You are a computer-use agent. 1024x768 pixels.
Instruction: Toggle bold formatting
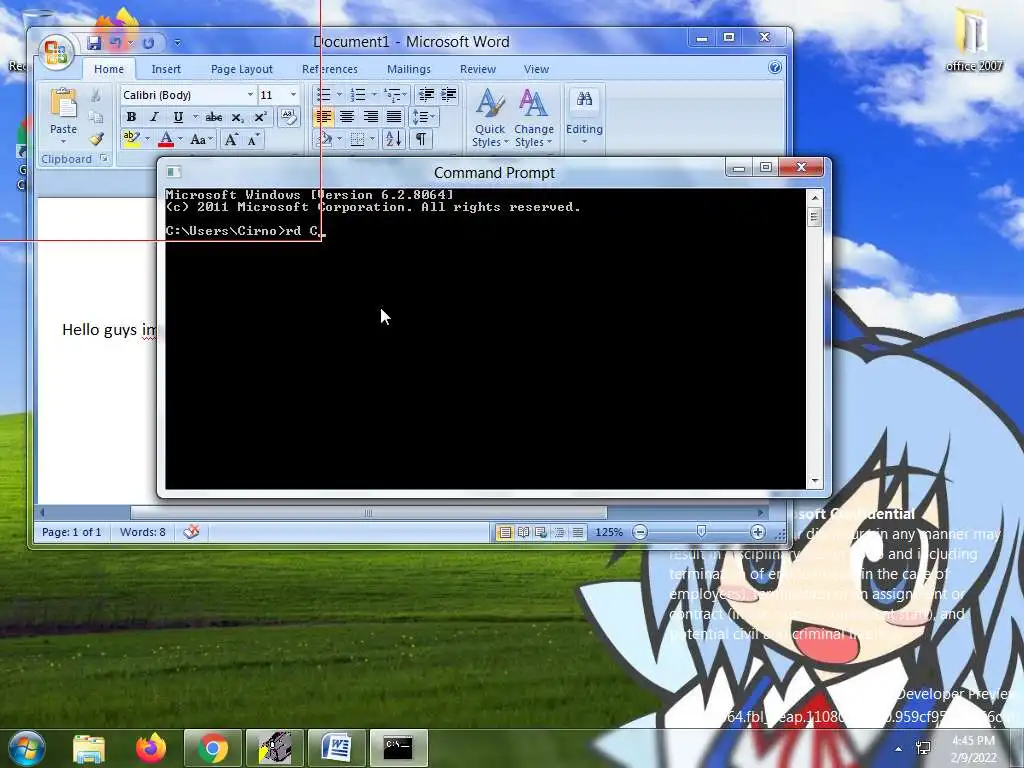click(x=131, y=118)
